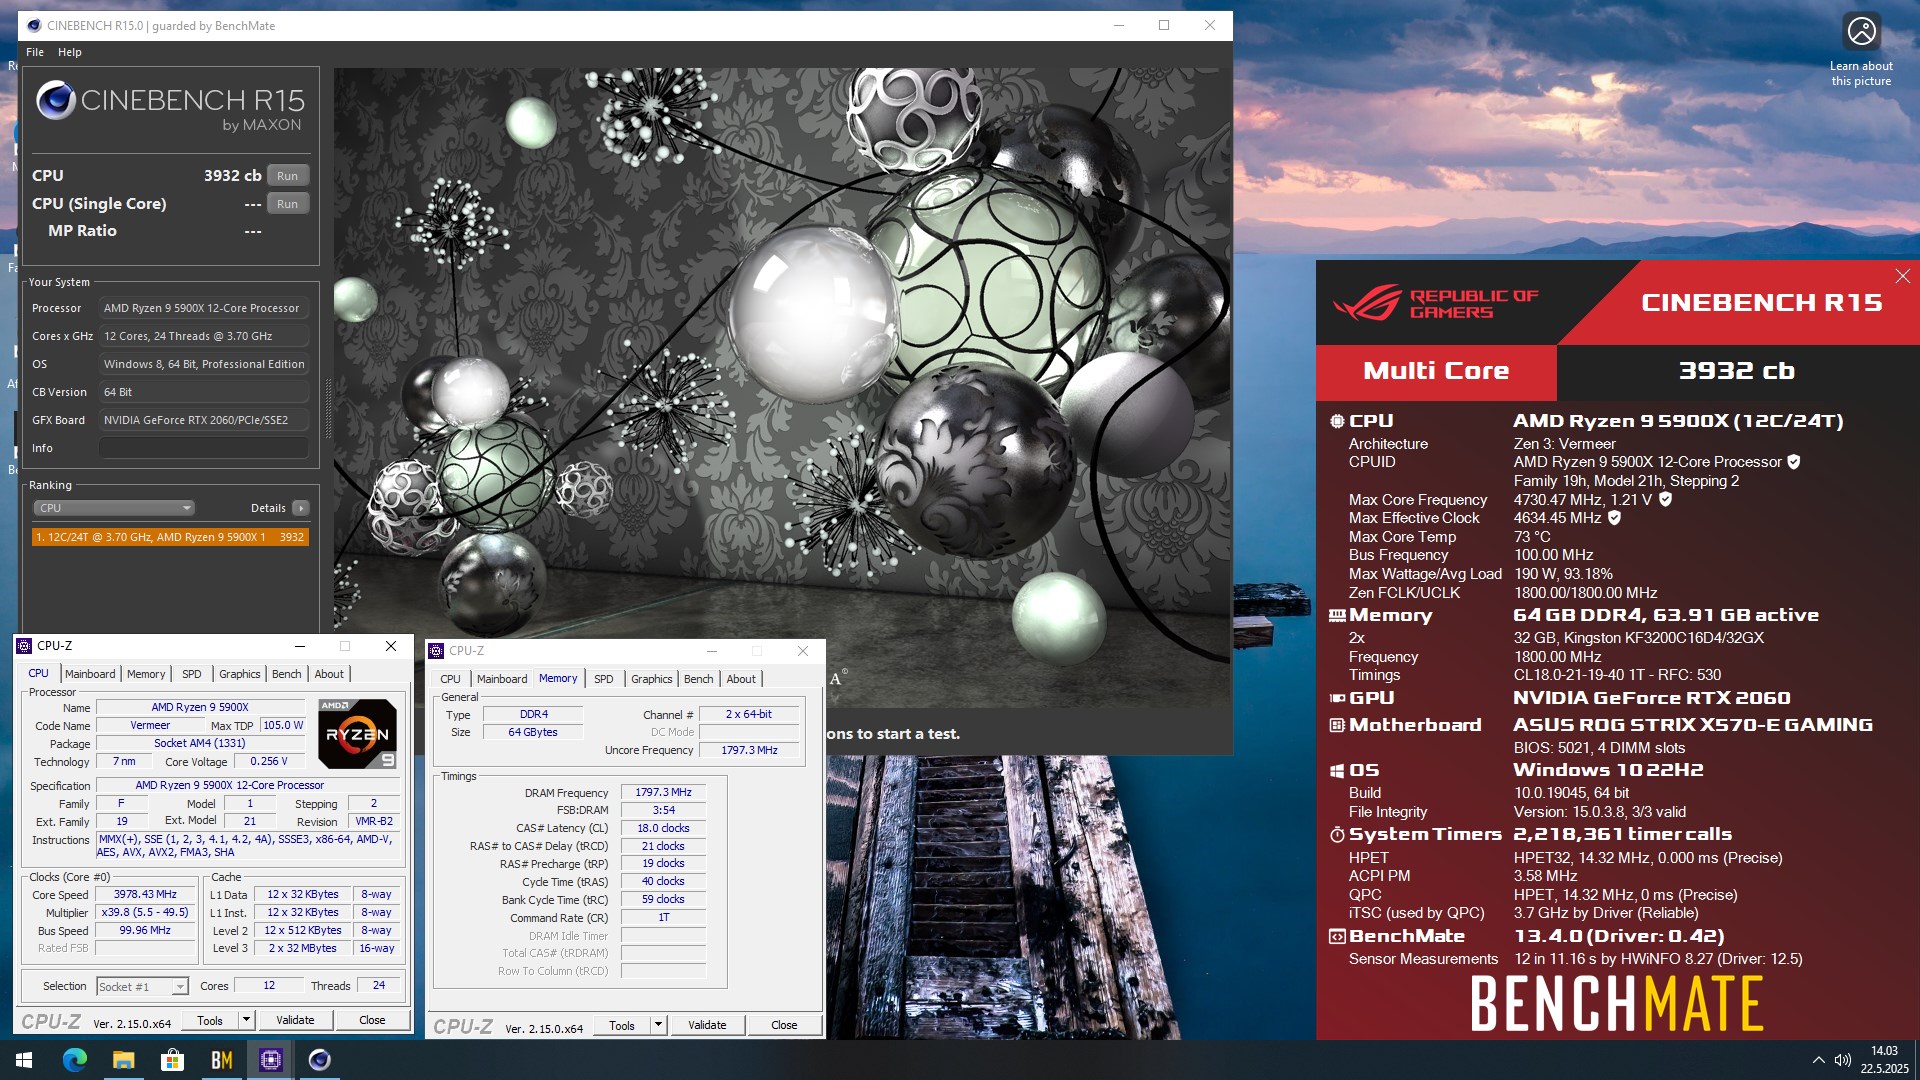Open the volume control in the tray
The width and height of the screenshot is (1920, 1080).
[1842, 1060]
